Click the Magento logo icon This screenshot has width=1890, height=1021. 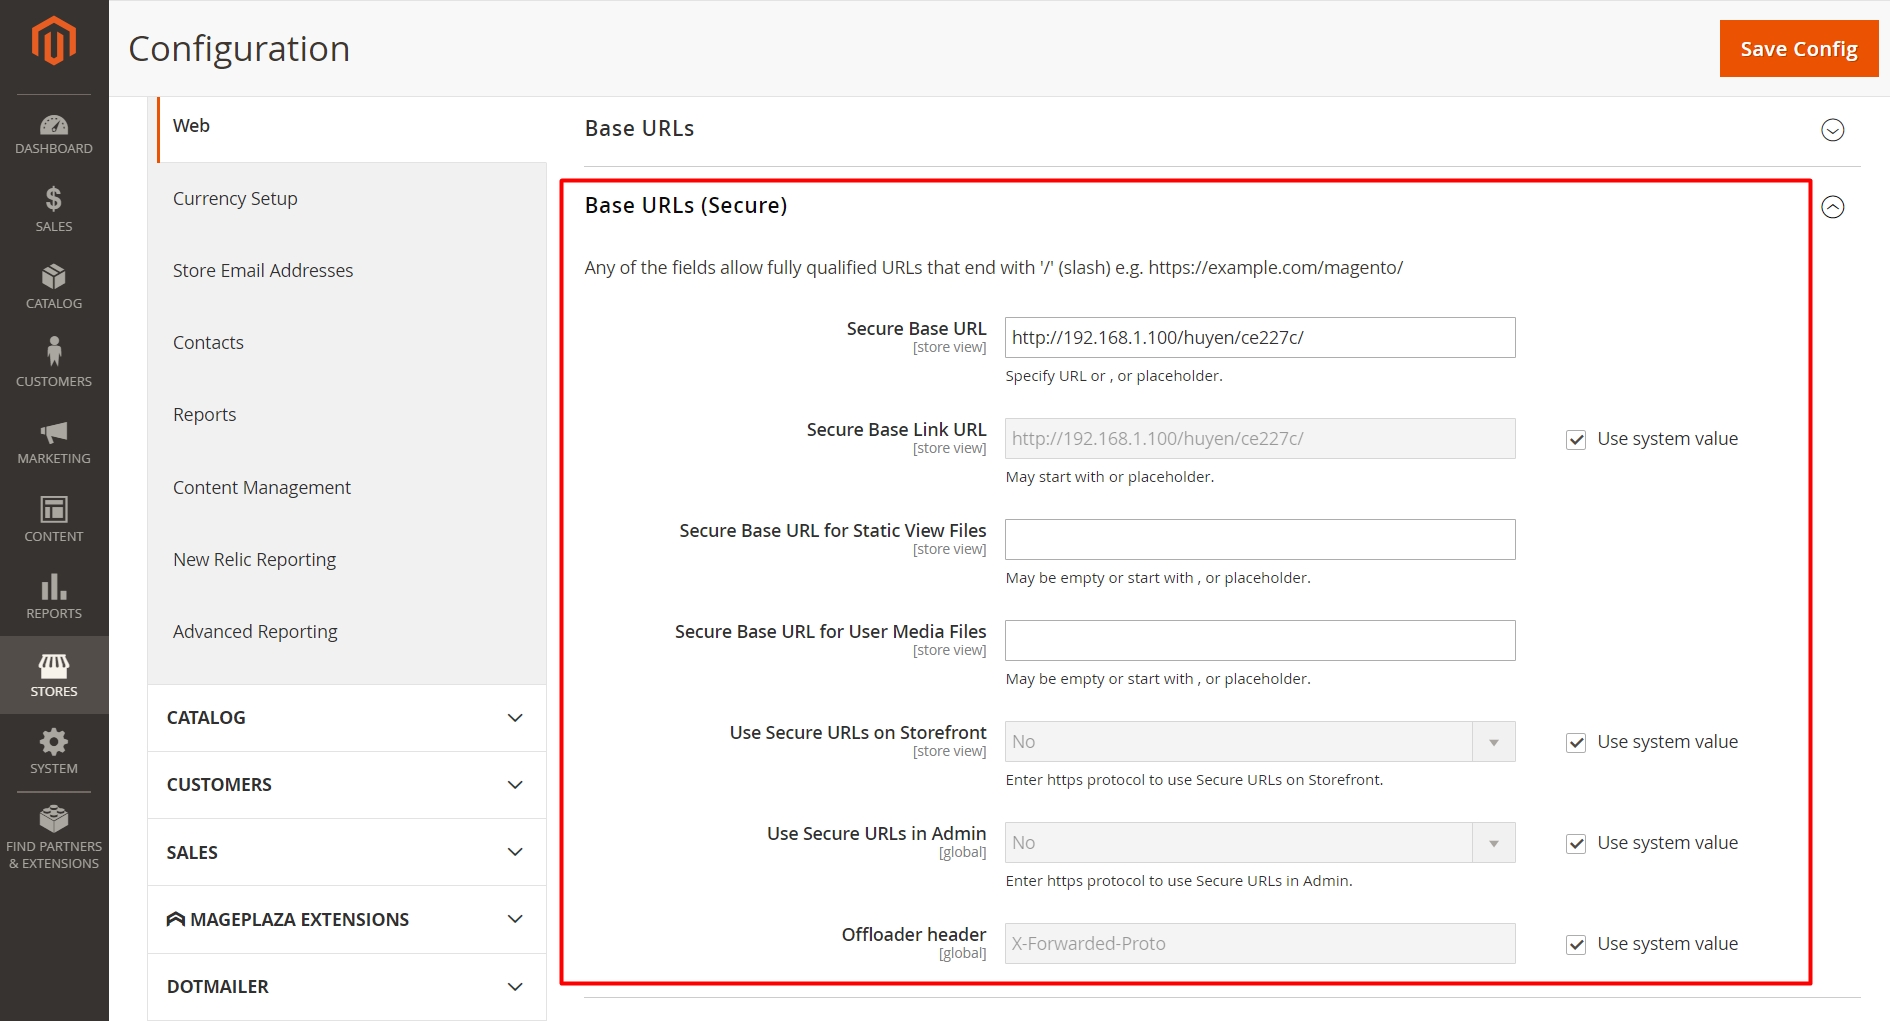click(x=54, y=42)
